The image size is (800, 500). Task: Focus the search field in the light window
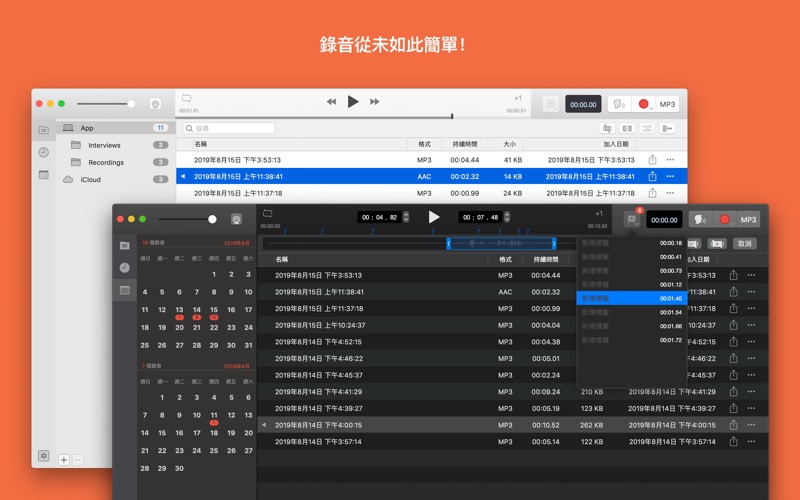click(x=229, y=128)
